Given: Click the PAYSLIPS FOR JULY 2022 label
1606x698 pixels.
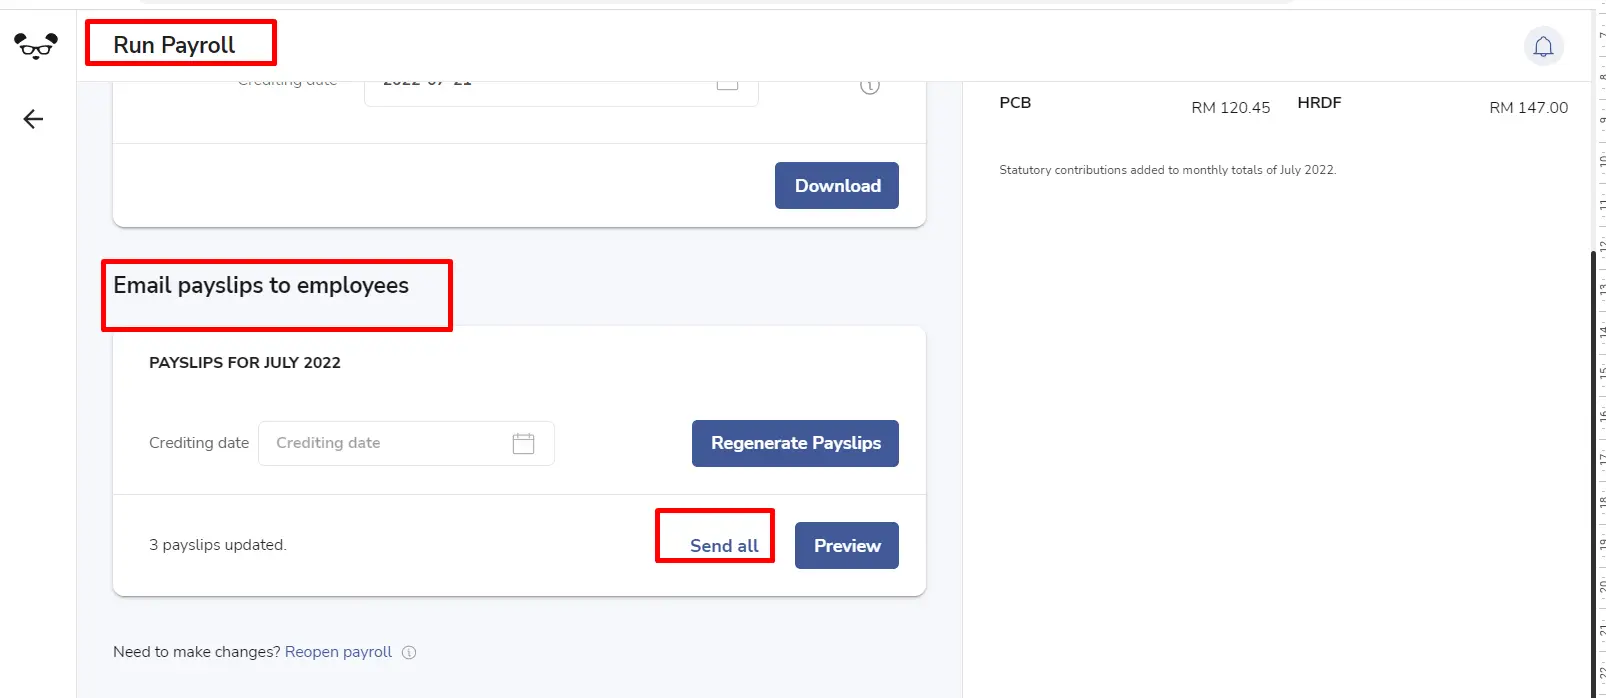Looking at the screenshot, I should [x=245, y=362].
